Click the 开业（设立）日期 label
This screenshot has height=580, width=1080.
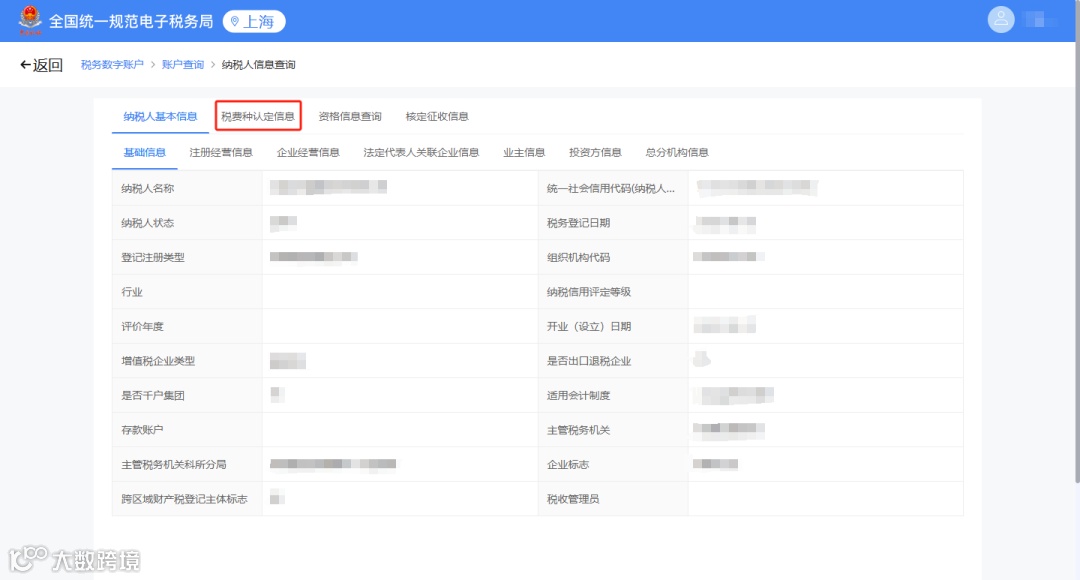point(589,327)
